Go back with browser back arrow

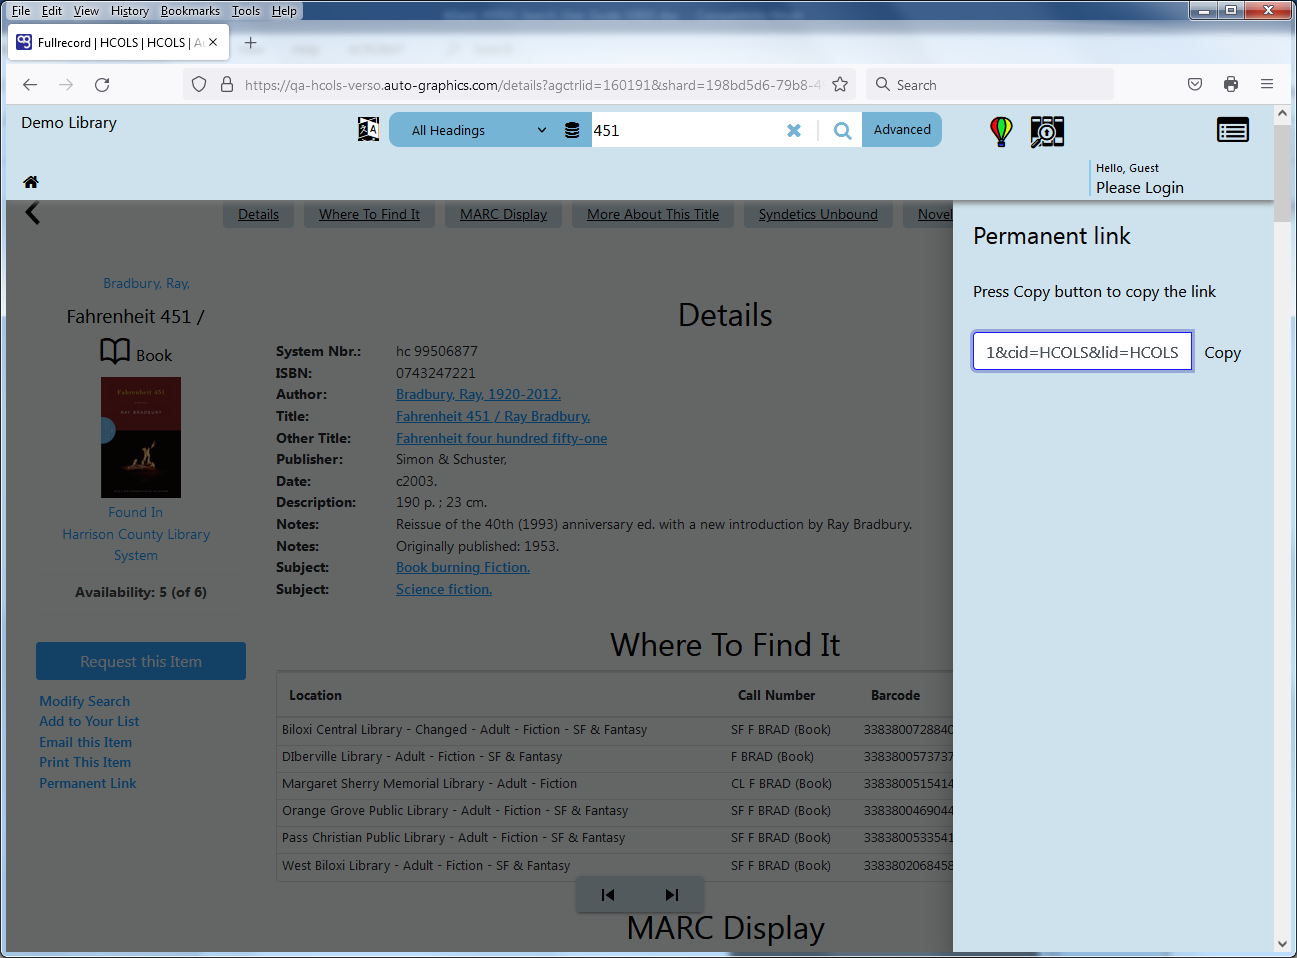click(x=30, y=85)
